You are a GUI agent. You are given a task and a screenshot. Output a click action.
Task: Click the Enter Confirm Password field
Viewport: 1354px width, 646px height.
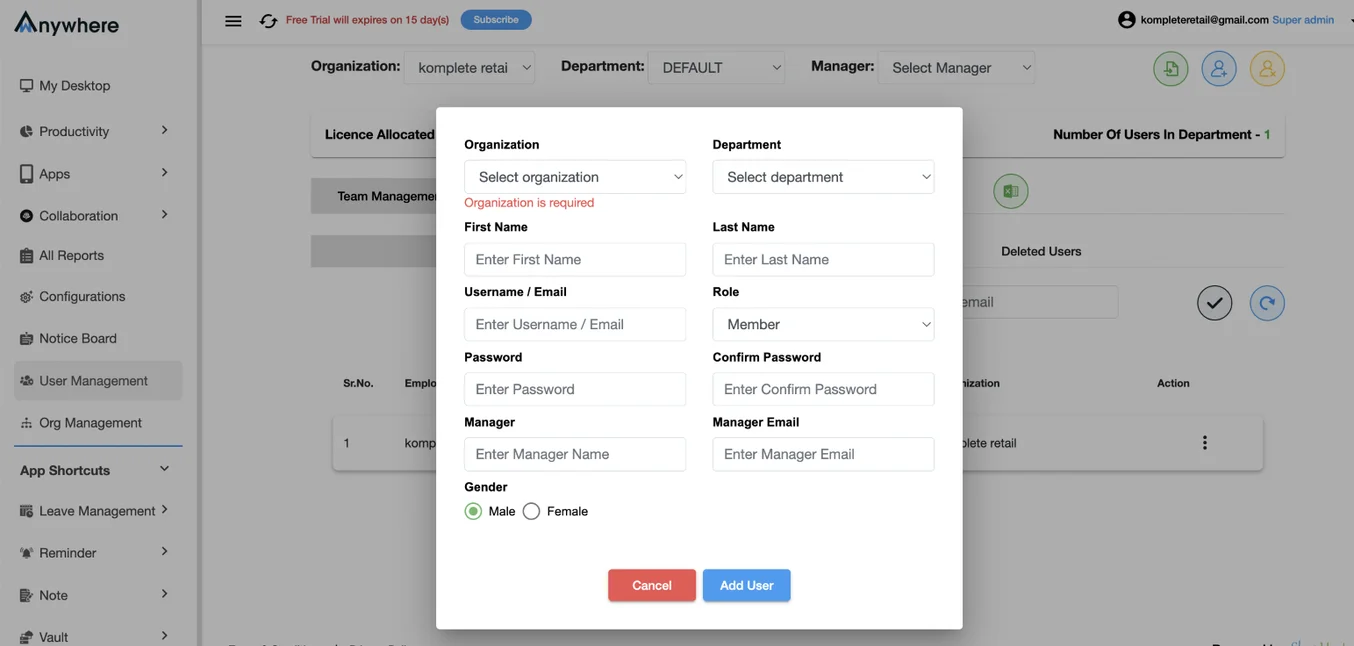click(823, 389)
